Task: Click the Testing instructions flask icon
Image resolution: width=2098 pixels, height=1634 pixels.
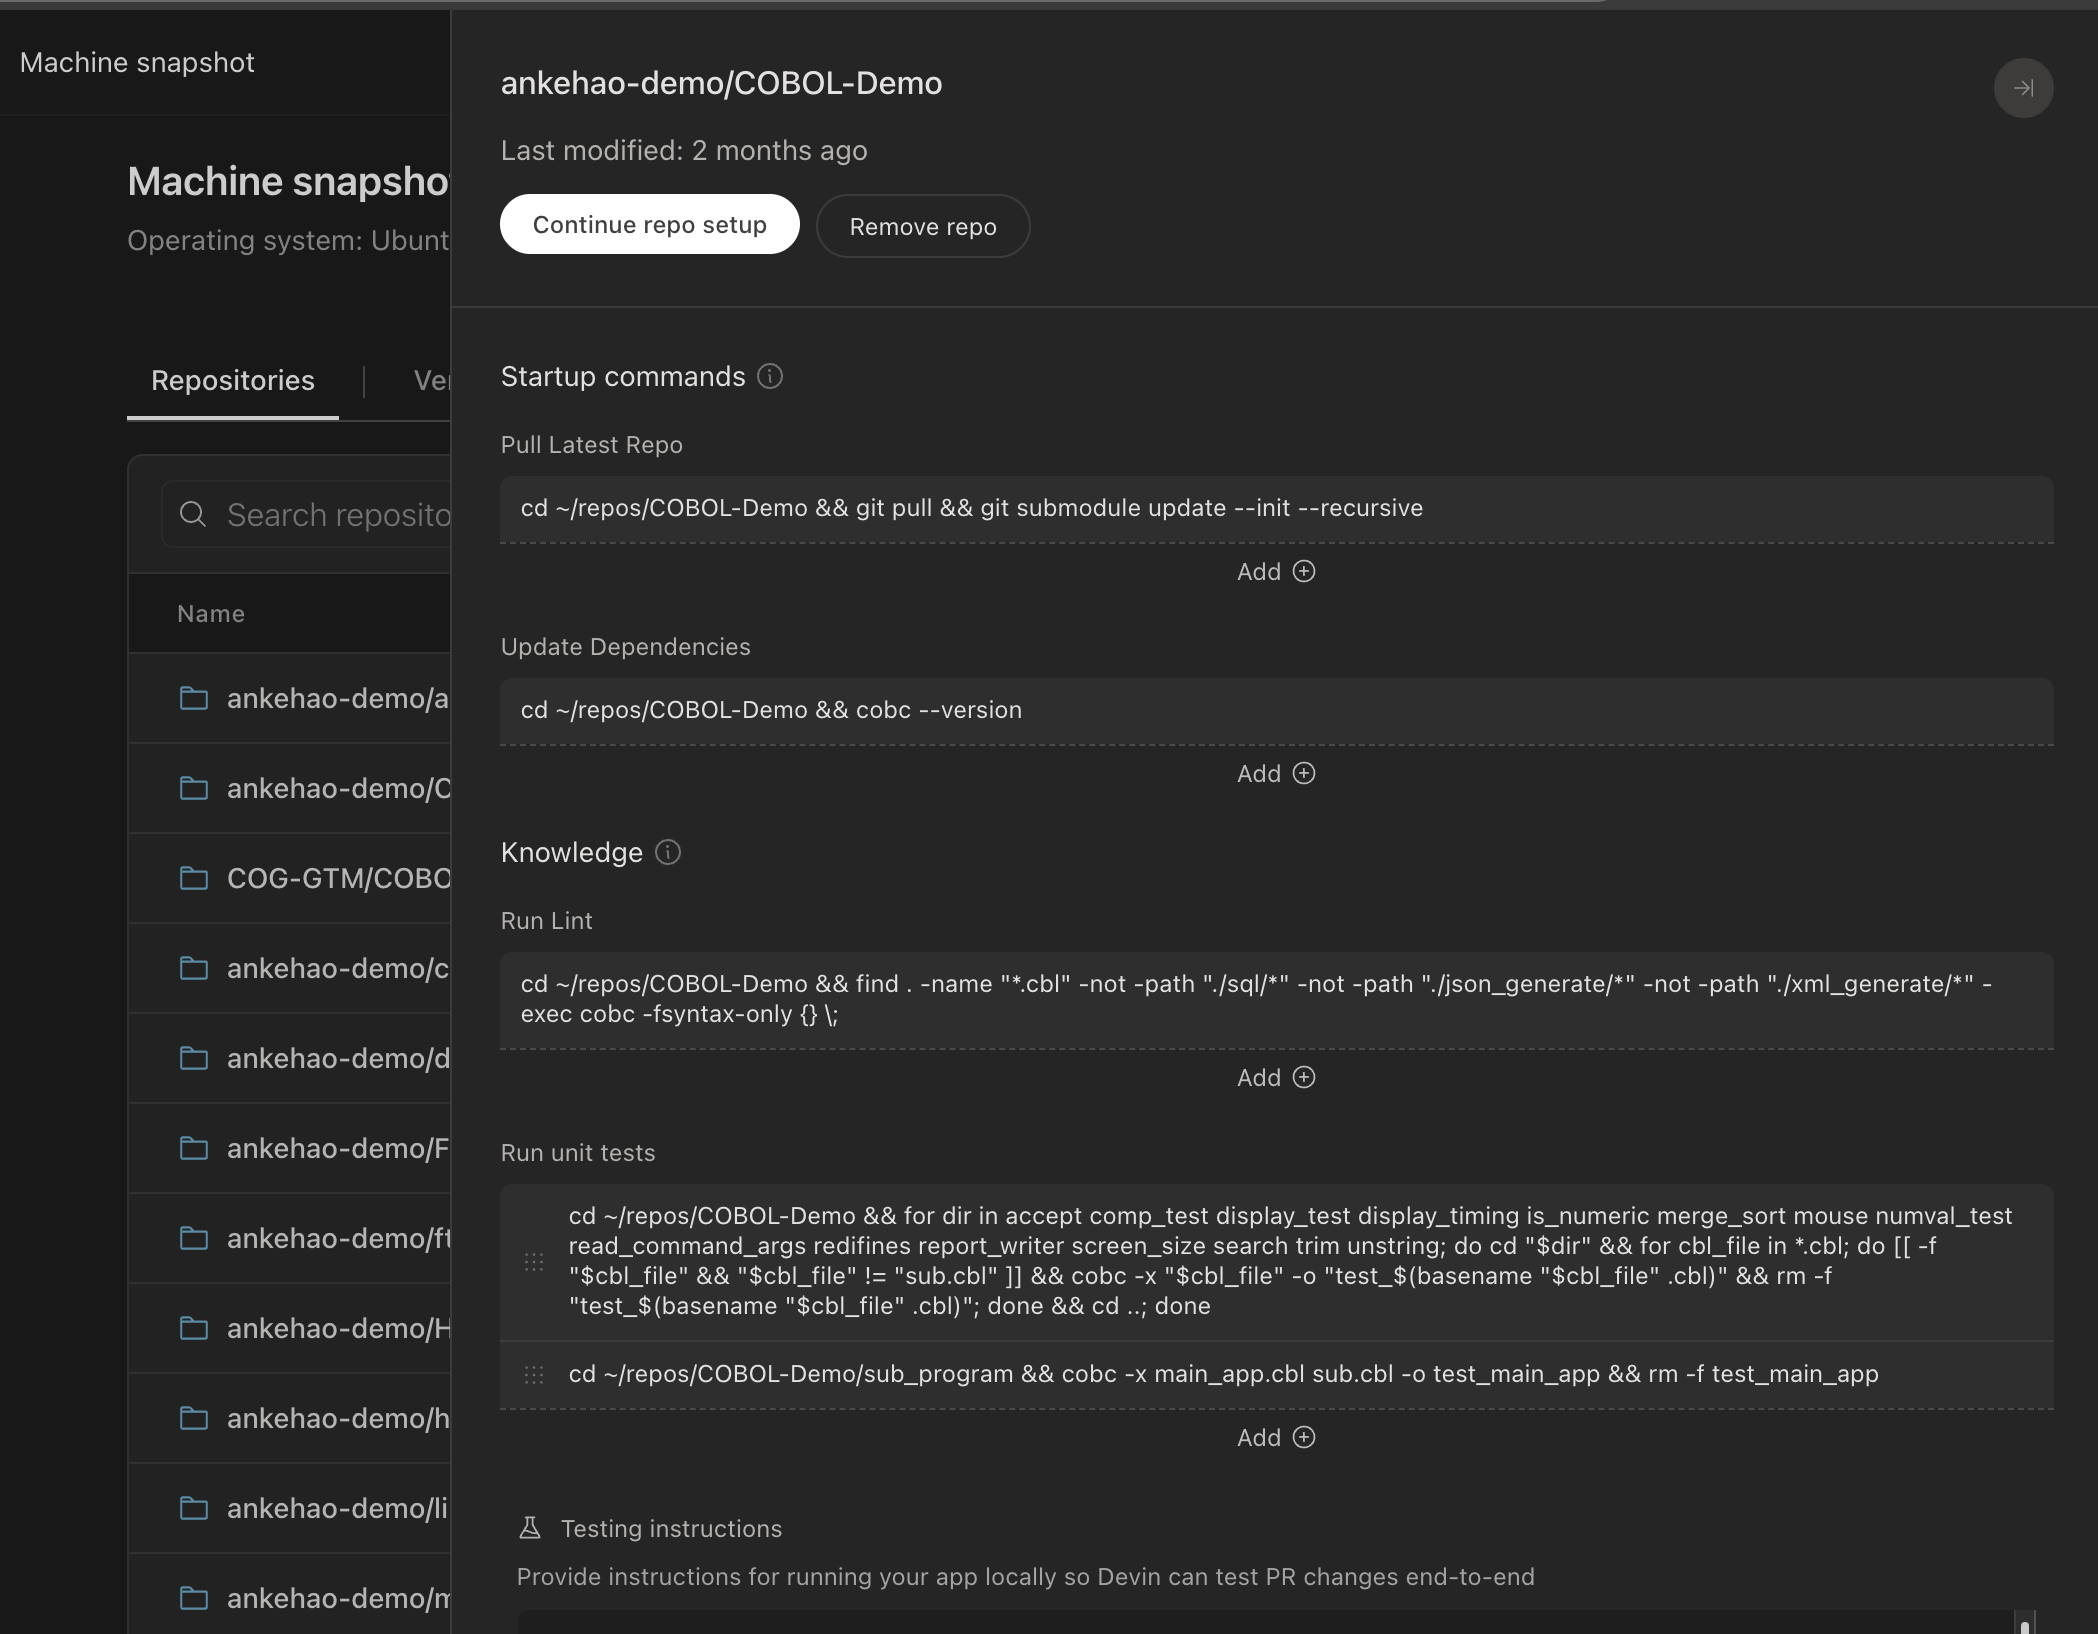Action: (x=530, y=1528)
